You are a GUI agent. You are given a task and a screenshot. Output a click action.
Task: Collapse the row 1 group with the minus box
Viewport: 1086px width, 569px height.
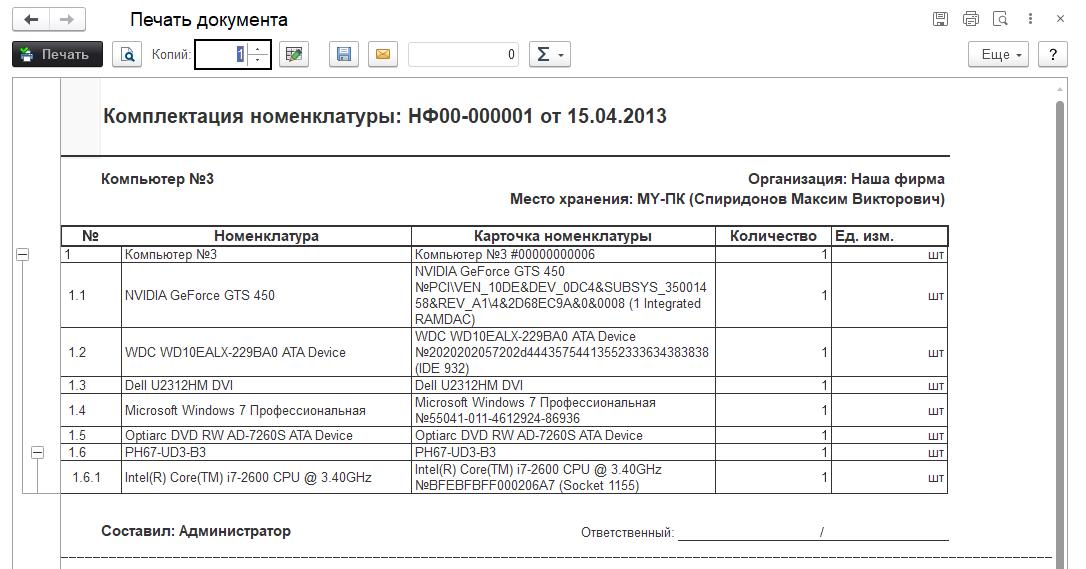[23, 255]
